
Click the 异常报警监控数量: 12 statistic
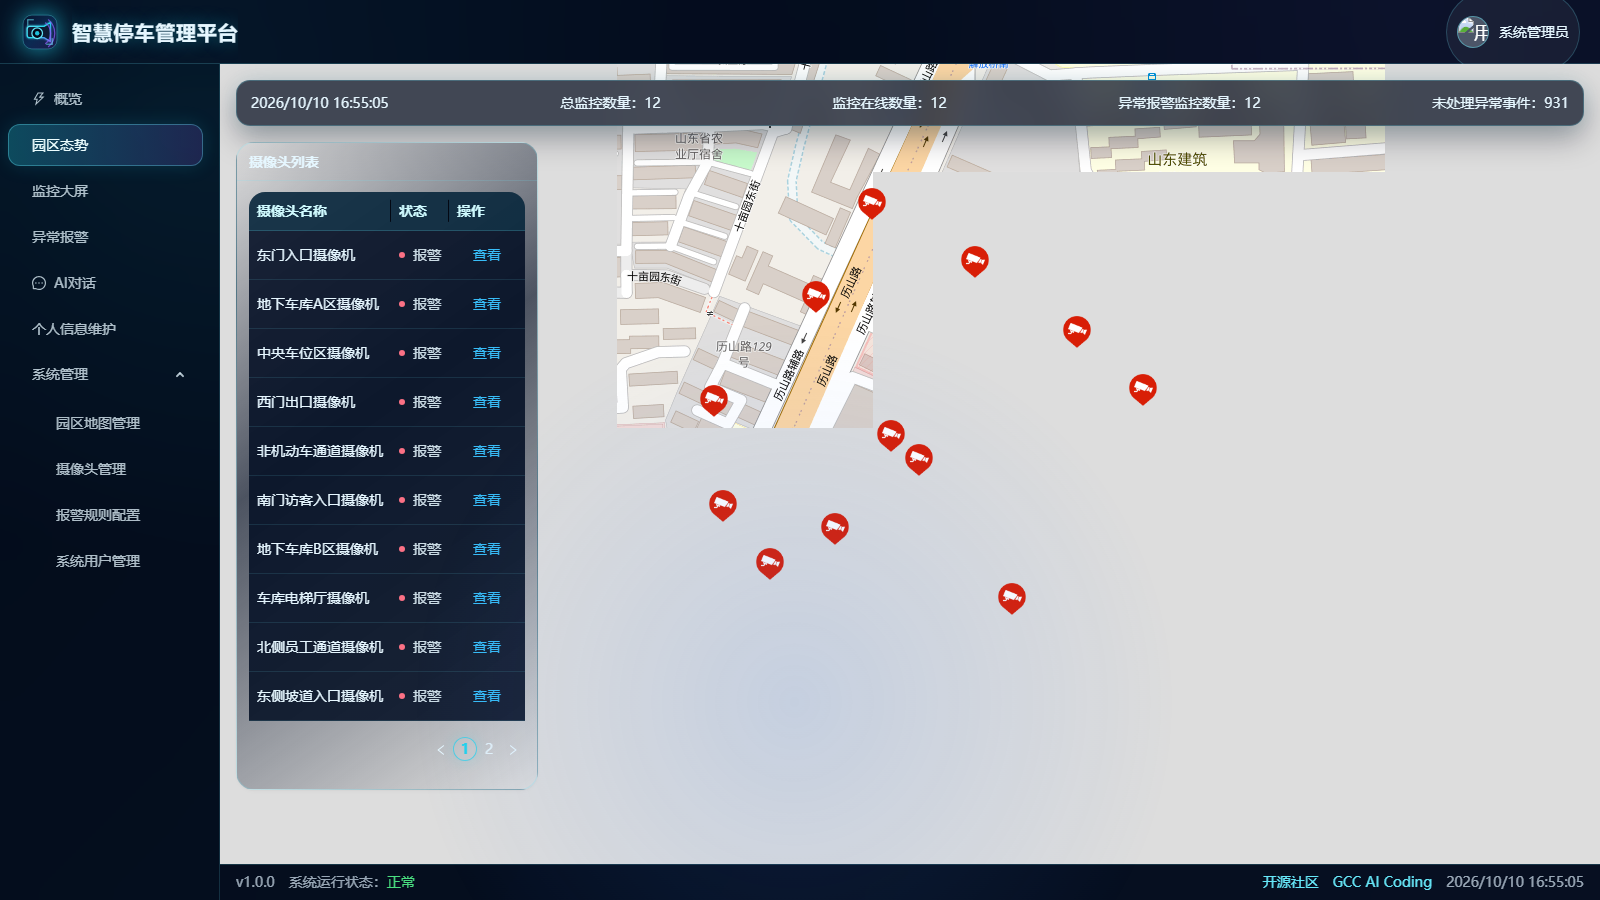pyautogui.click(x=1189, y=103)
